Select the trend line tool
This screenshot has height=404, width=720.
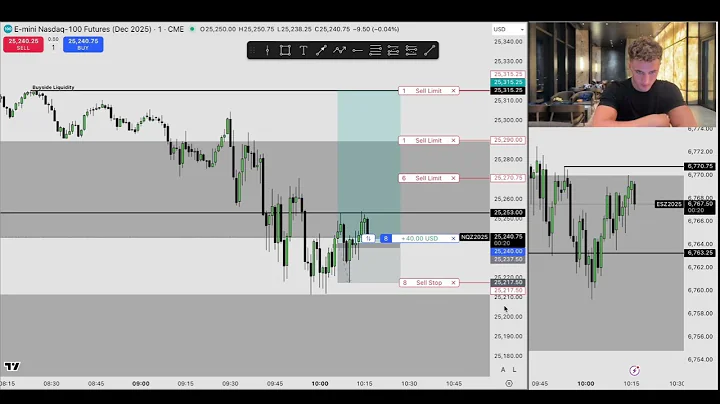pyautogui.click(x=429, y=50)
